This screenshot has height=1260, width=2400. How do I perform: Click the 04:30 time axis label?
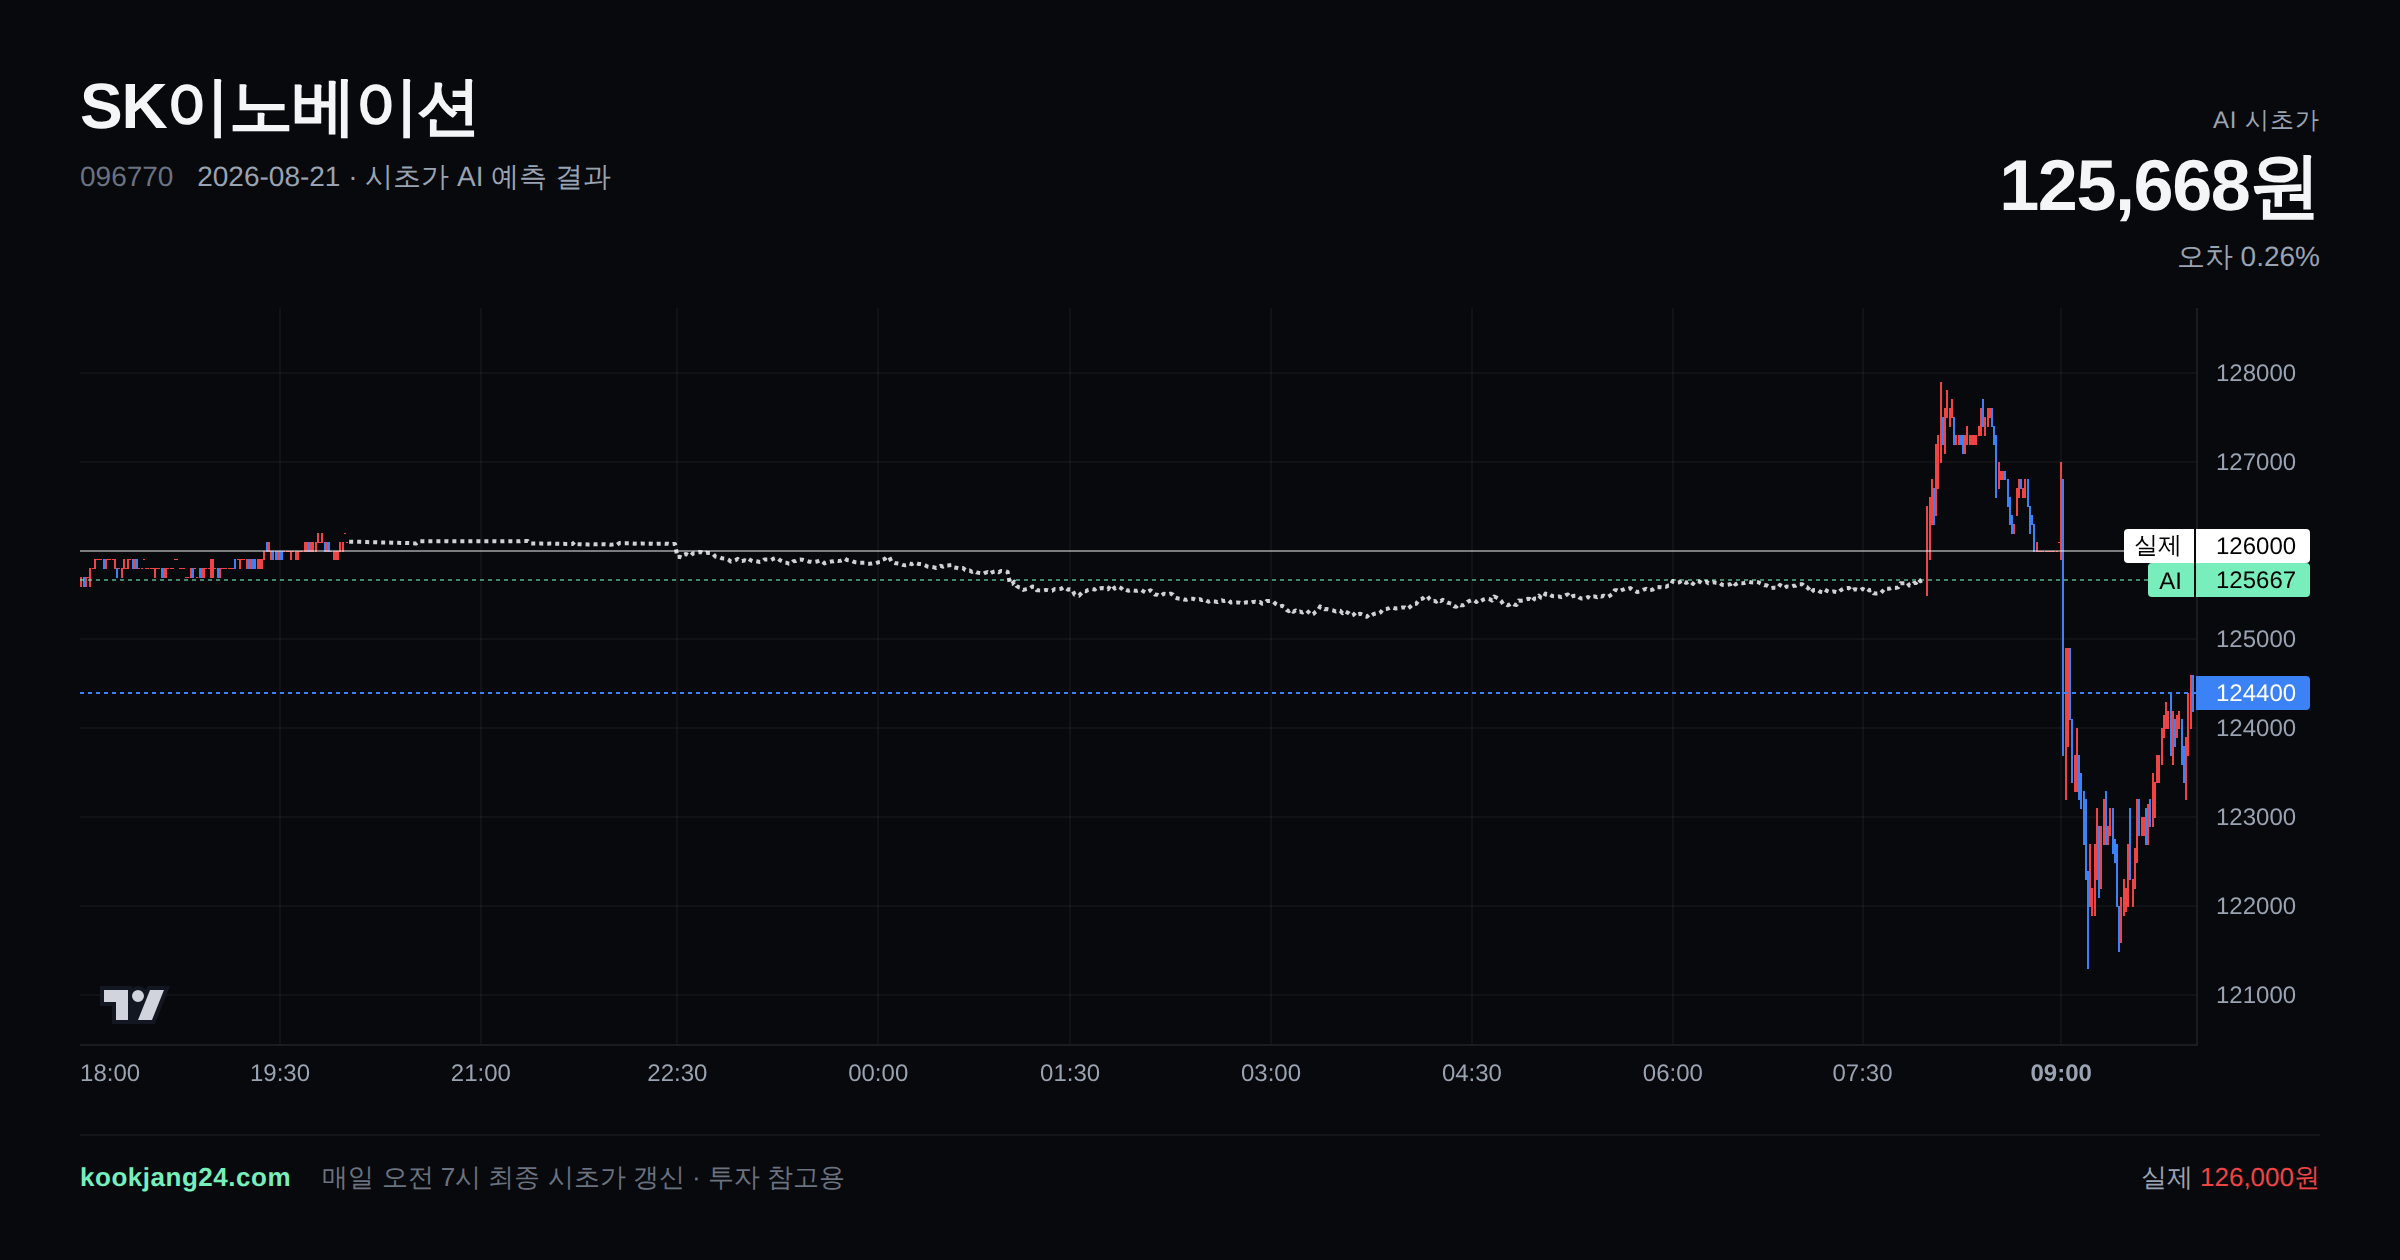point(1472,1073)
